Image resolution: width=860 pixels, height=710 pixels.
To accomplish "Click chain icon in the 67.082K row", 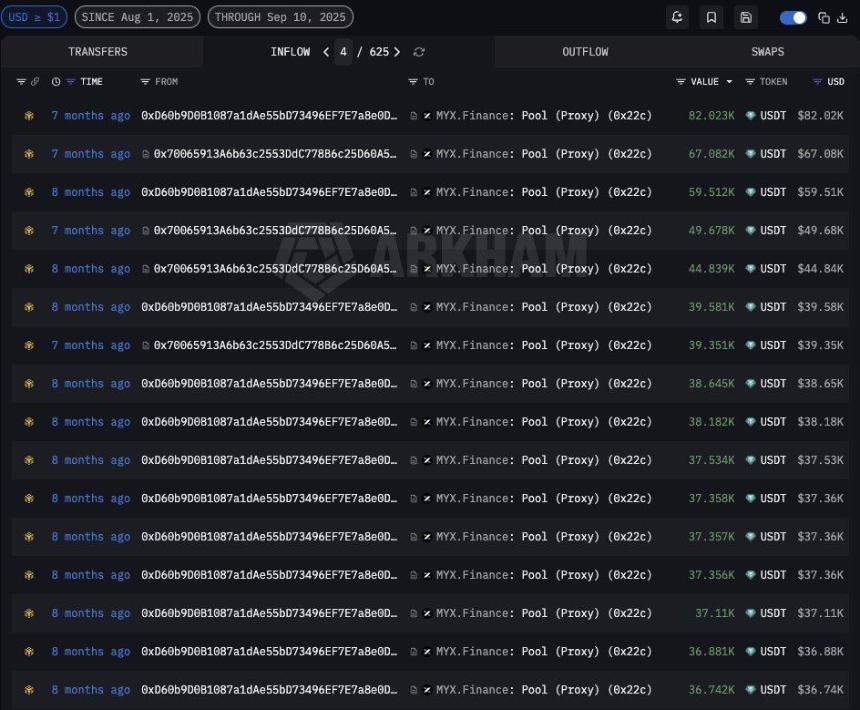I will (29, 154).
